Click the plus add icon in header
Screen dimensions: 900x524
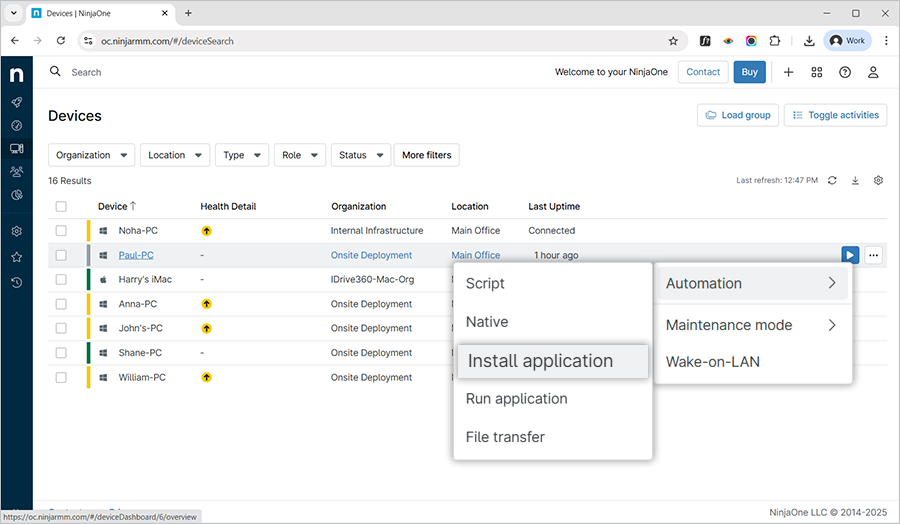789,72
